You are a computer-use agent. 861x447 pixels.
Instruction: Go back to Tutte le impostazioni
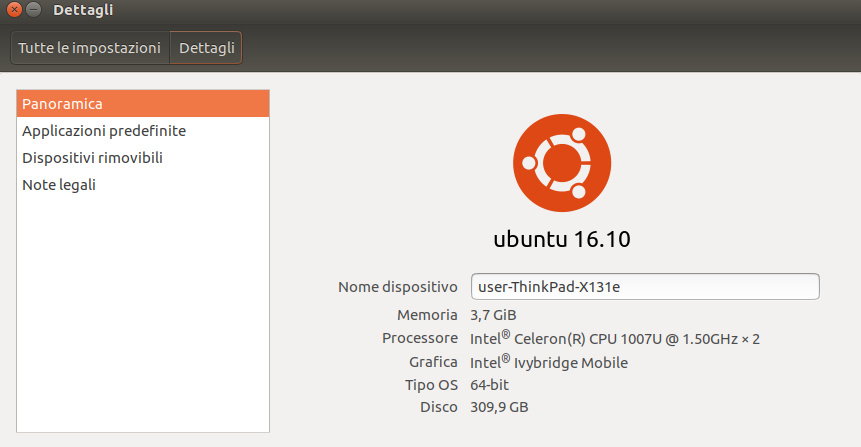coord(90,48)
